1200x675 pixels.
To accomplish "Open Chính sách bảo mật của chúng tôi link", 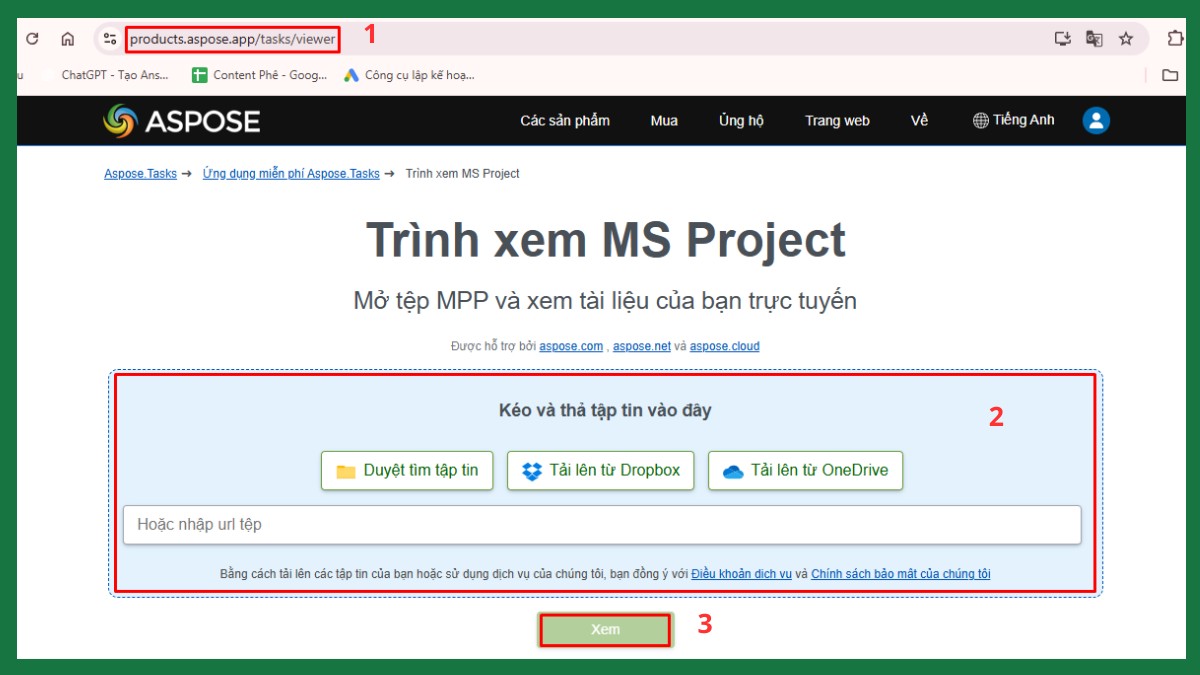I will pyautogui.click(x=901, y=574).
